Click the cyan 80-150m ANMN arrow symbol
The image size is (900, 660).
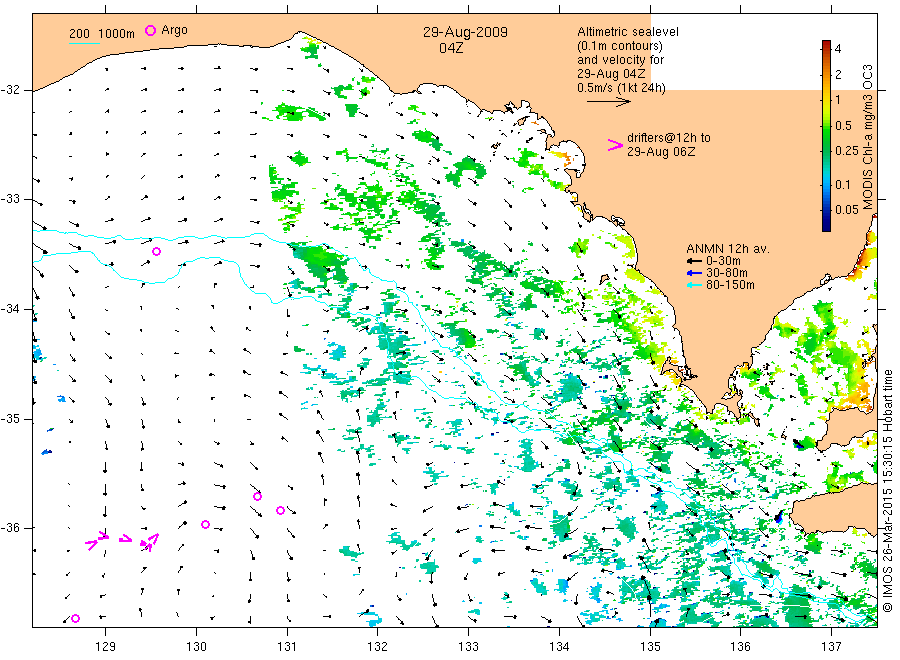695,285
